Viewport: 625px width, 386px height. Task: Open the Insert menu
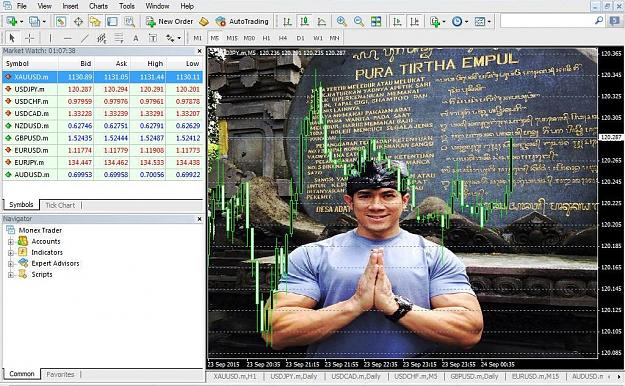[x=71, y=6]
